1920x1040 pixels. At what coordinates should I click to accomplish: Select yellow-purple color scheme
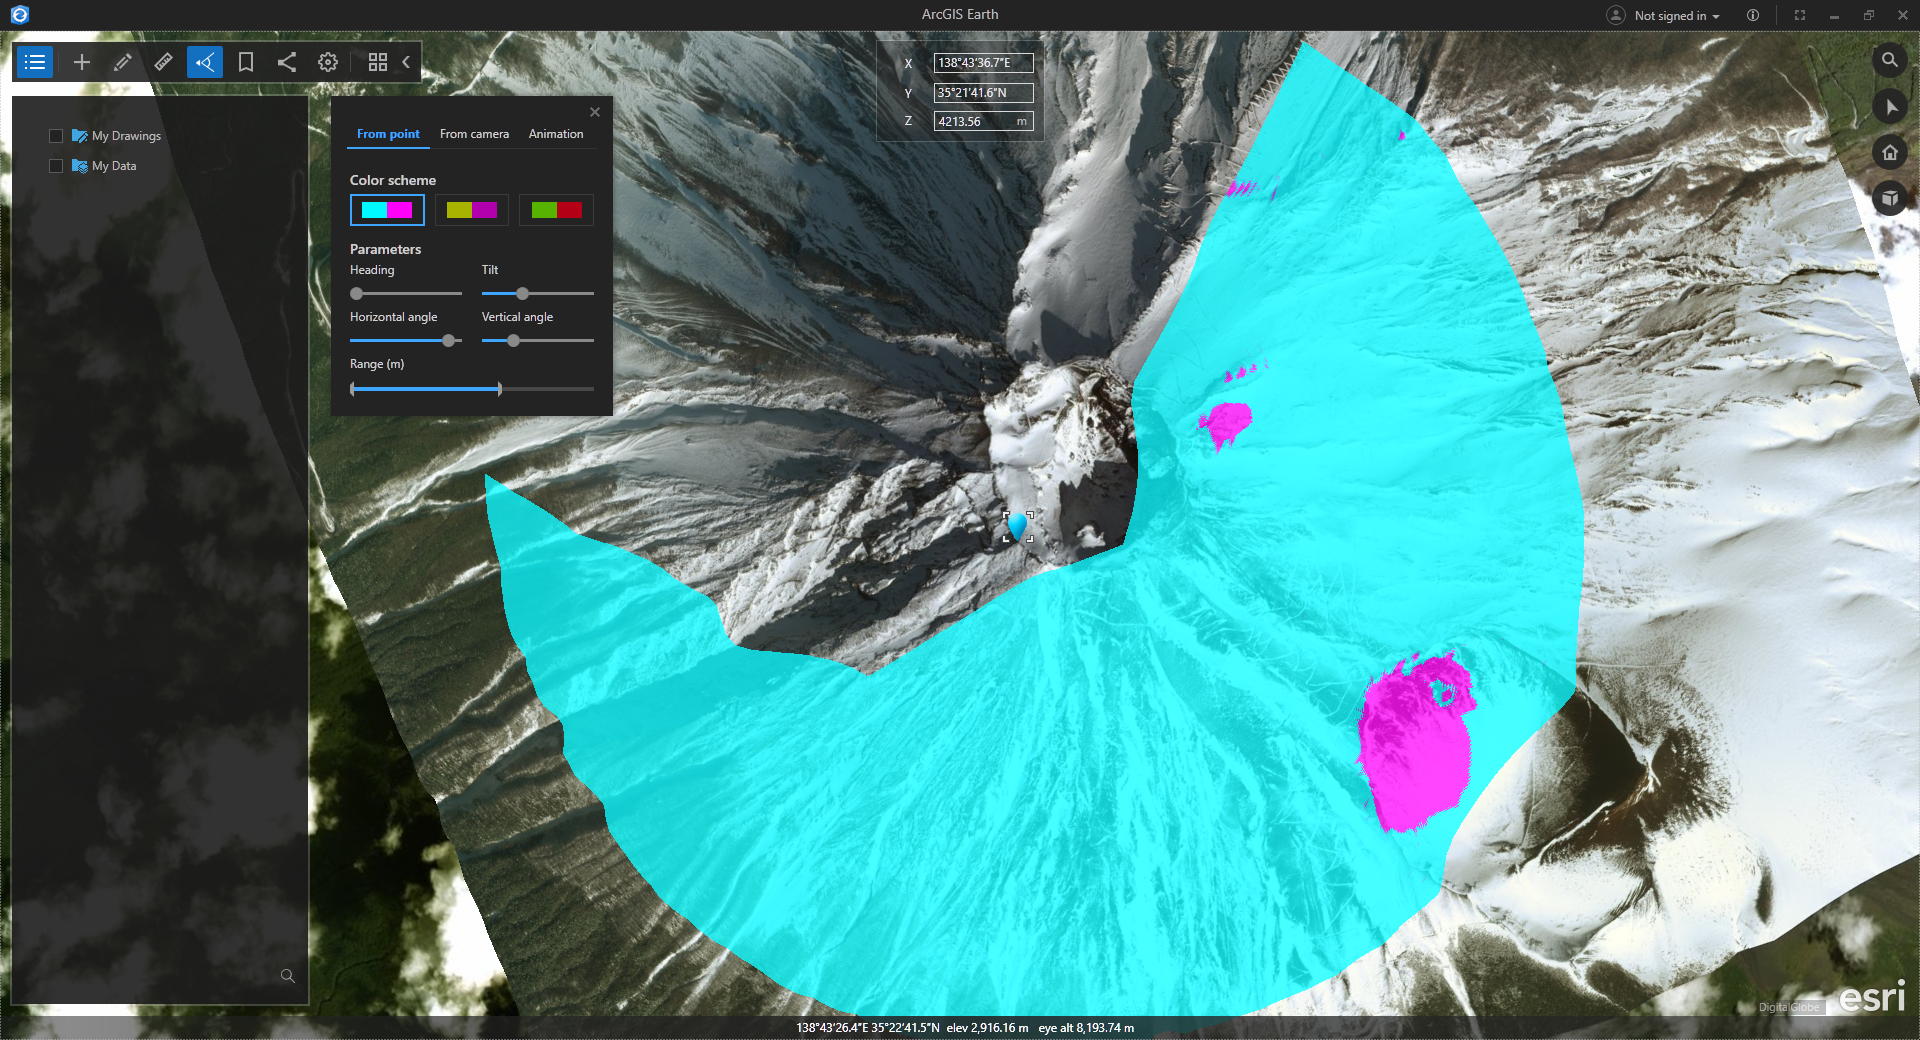click(x=472, y=210)
